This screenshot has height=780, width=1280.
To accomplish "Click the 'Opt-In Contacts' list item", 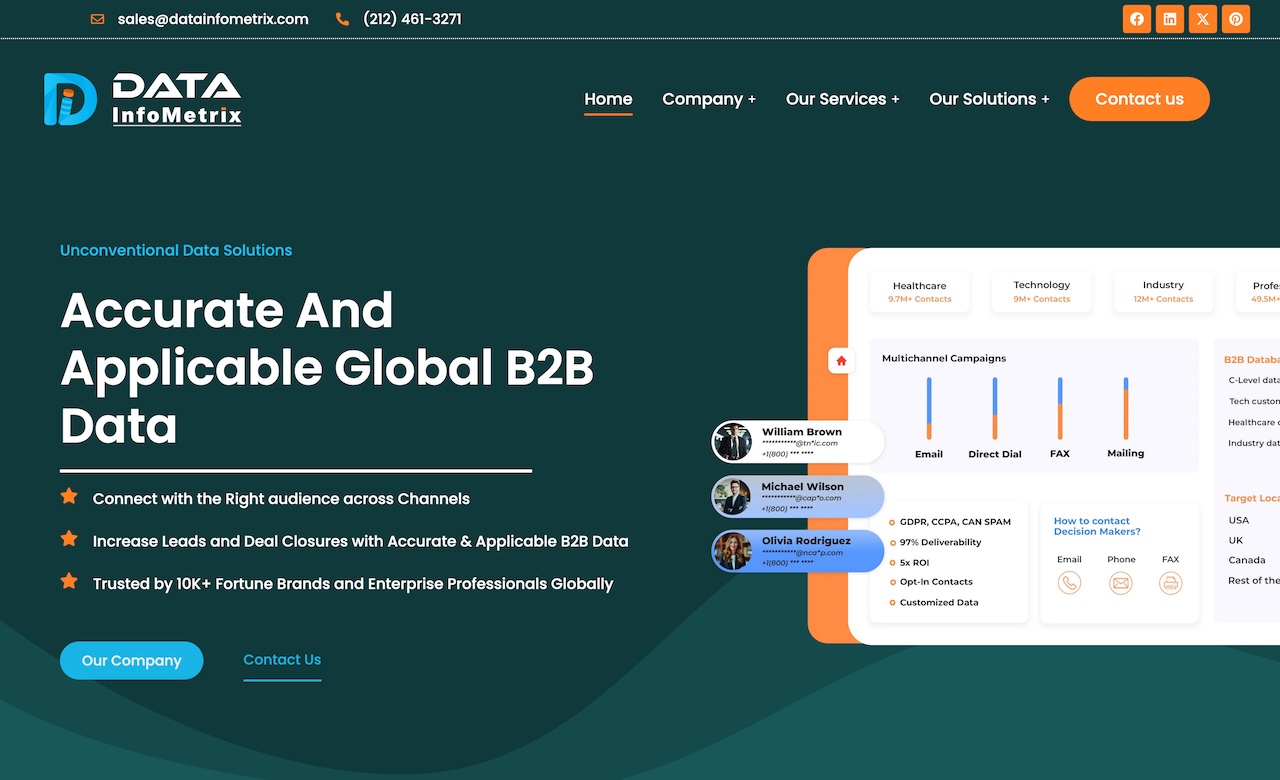I will click(936, 582).
